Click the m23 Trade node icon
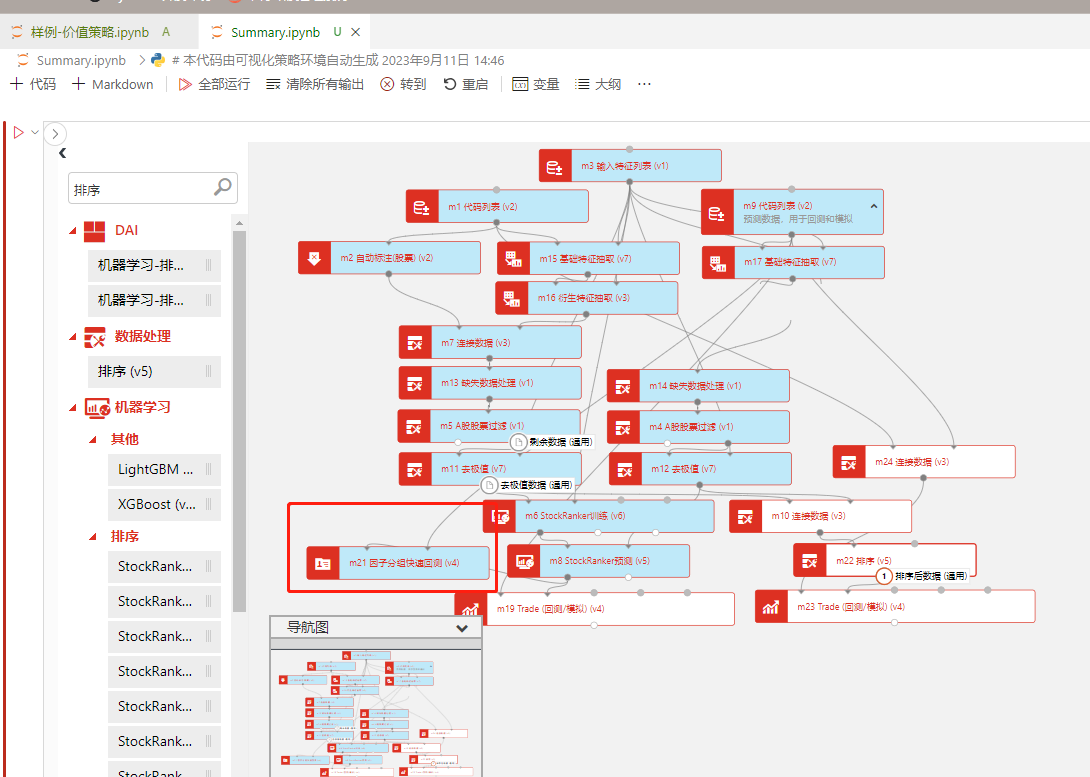This screenshot has height=777, width=1090. pyautogui.click(x=771, y=607)
